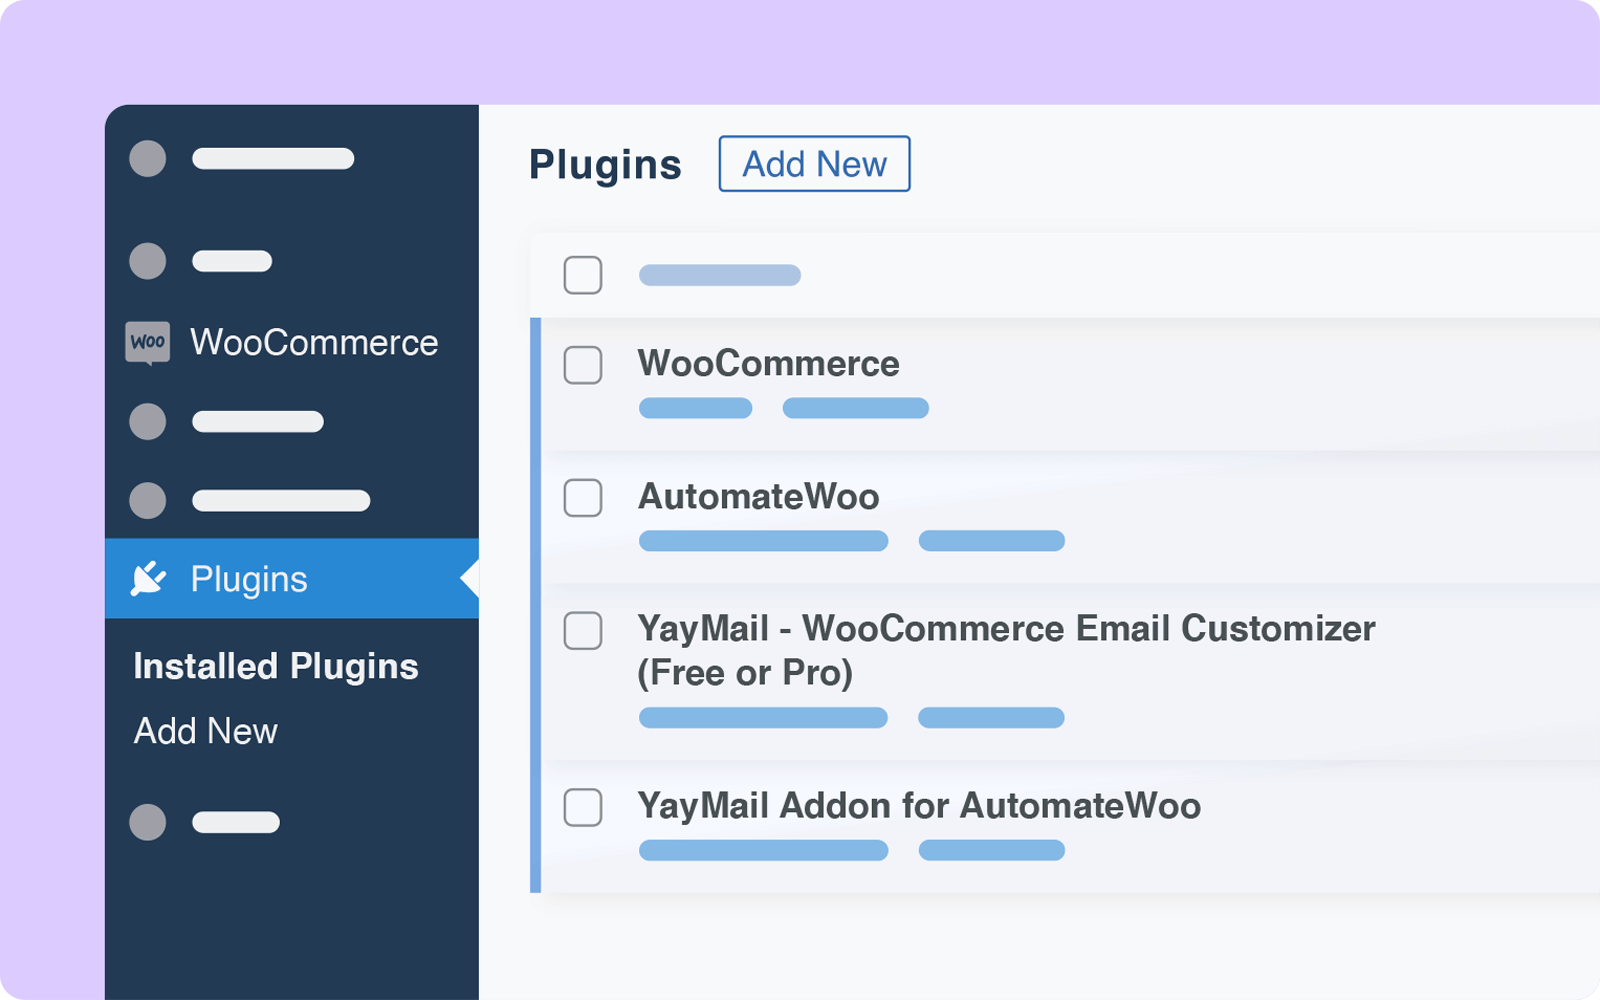Check the select-all checkbox in the header row

[x=583, y=275]
